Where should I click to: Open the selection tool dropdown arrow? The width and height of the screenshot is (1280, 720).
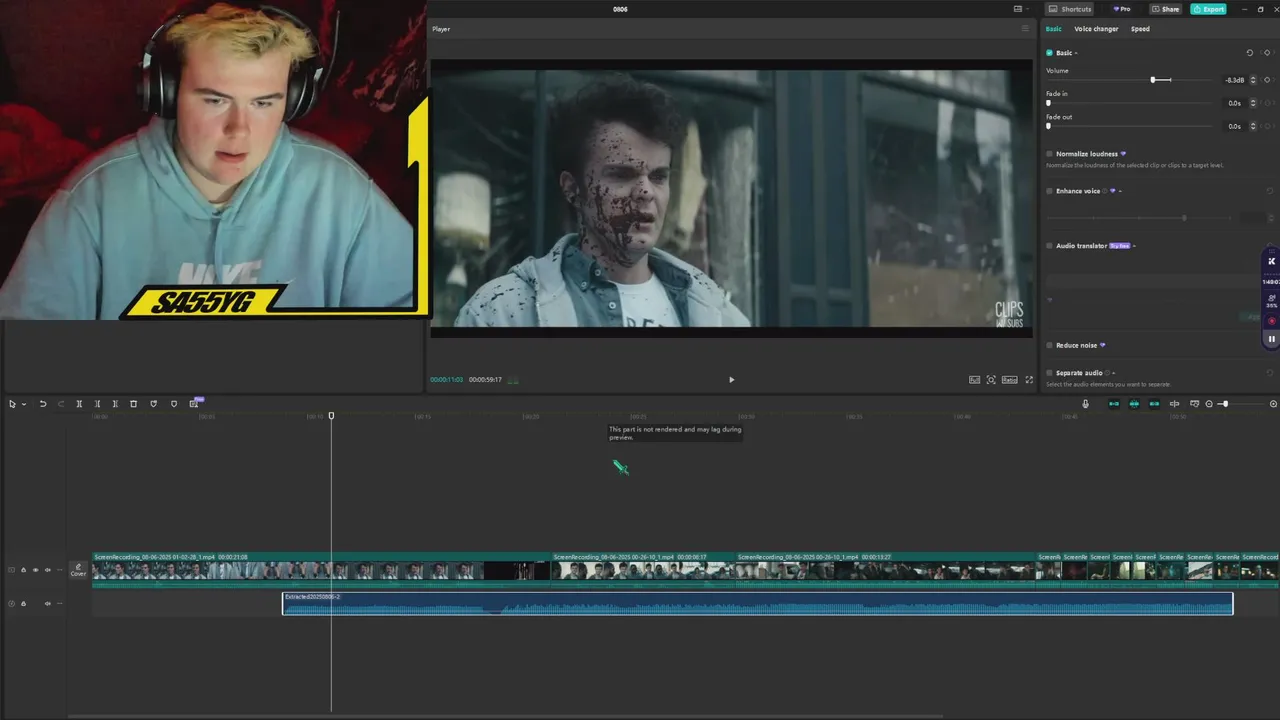tap(23, 404)
